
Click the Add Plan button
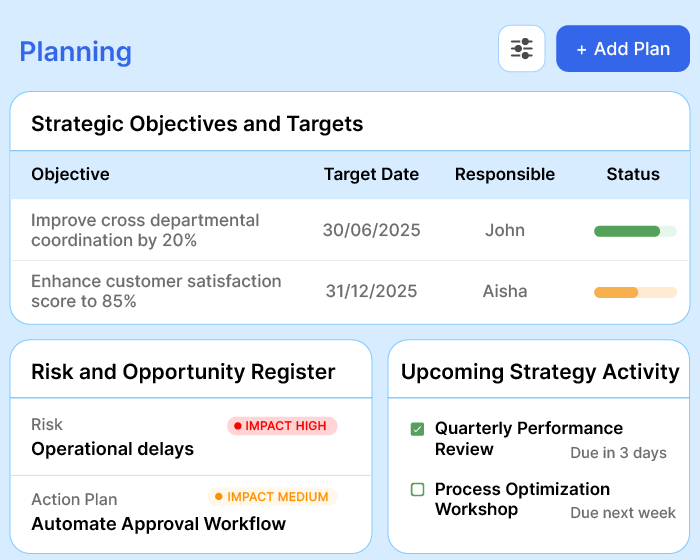click(x=623, y=49)
